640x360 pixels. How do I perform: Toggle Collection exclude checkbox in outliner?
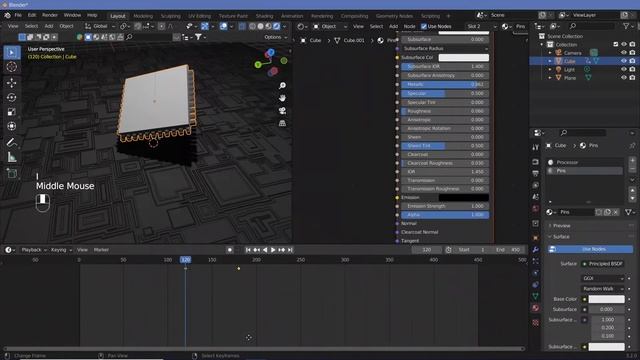pos(616,44)
